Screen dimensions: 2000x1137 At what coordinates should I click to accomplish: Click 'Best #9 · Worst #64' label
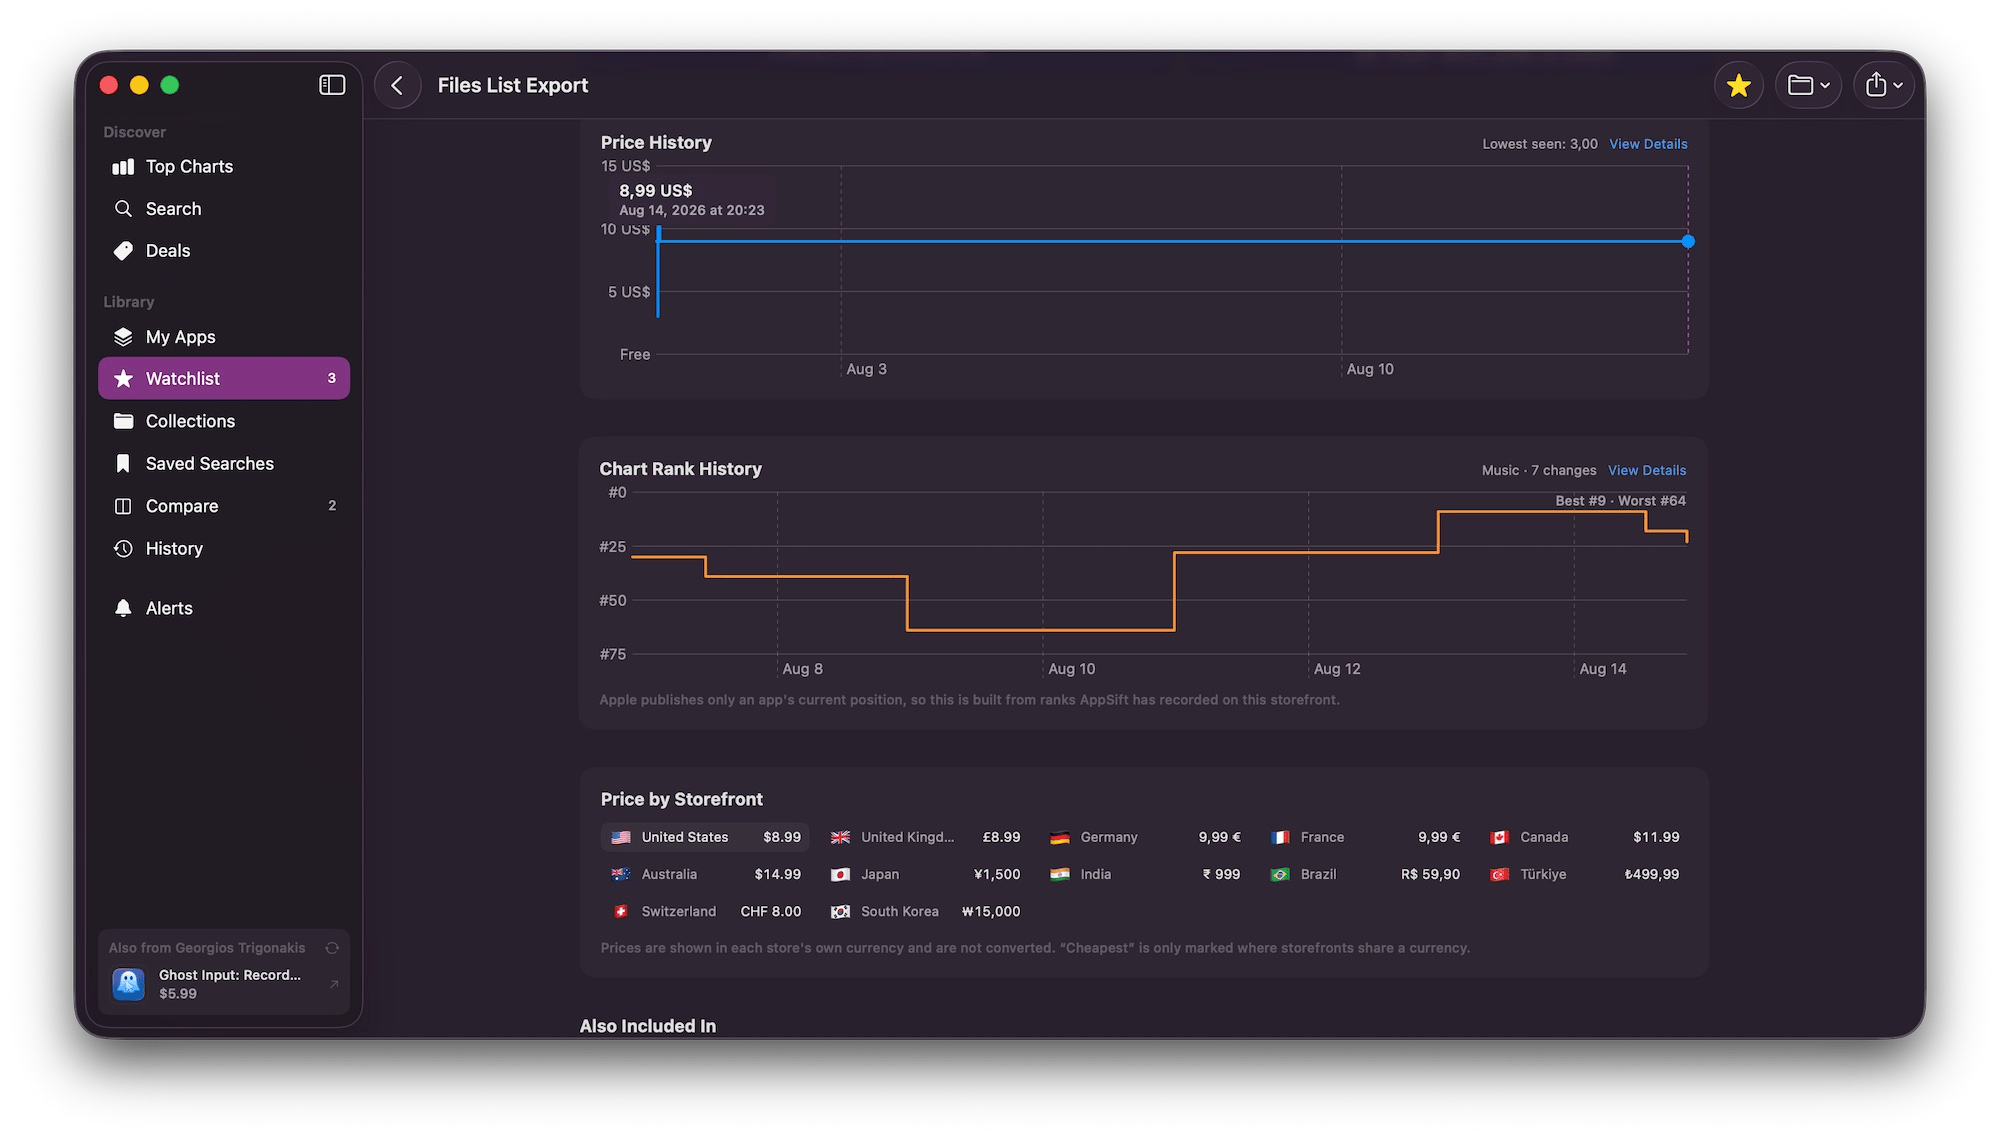point(1620,501)
